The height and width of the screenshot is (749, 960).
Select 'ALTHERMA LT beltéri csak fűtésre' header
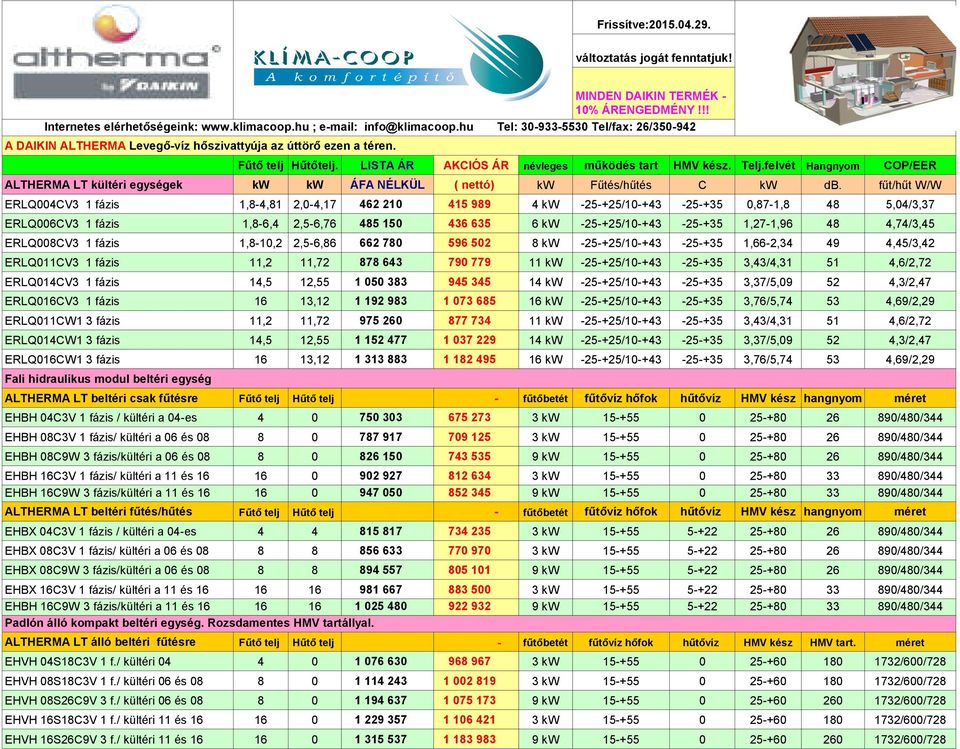[x=118, y=399]
